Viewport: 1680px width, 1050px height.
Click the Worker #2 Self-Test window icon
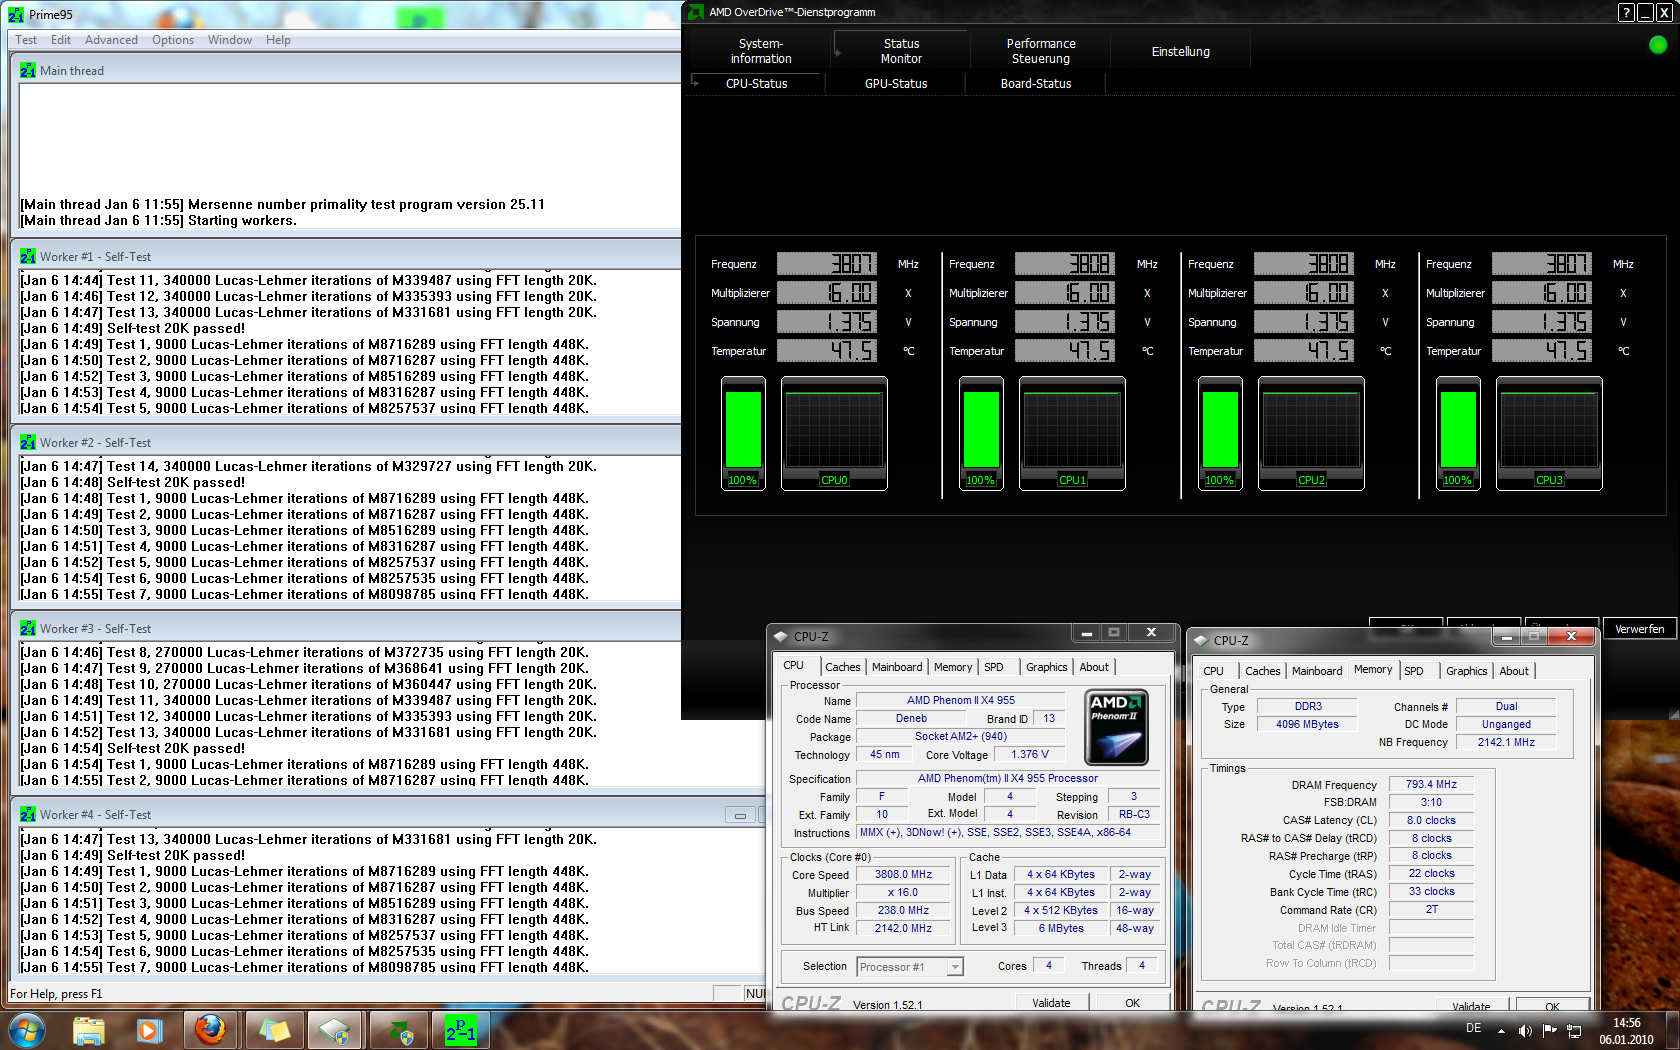(28, 443)
